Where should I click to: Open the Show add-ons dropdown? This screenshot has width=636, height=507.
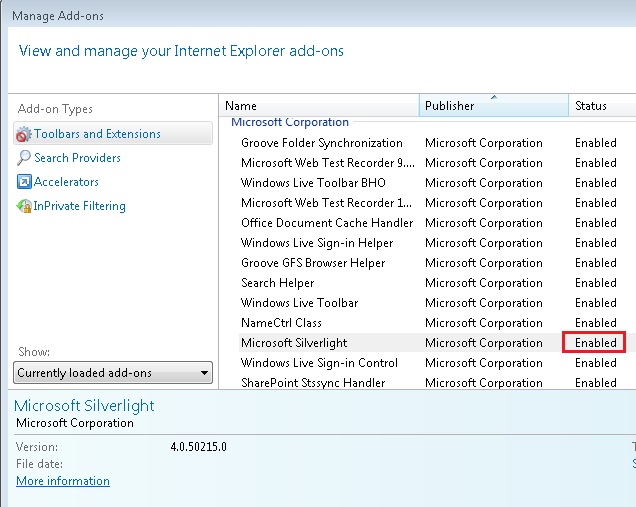coord(114,373)
